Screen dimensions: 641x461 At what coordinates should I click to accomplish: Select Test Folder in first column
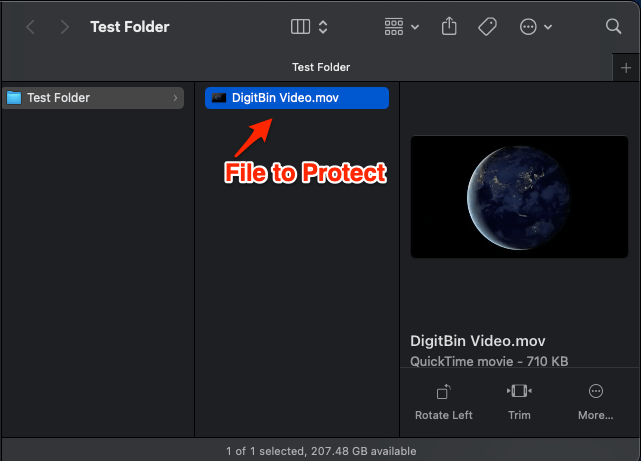(x=58, y=98)
